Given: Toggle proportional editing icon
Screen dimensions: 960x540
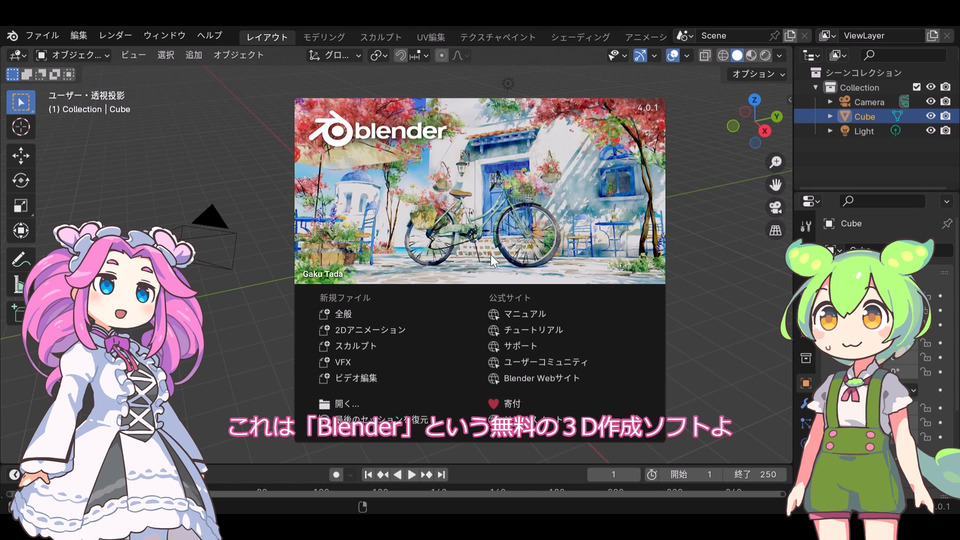Looking at the screenshot, I should 441,55.
